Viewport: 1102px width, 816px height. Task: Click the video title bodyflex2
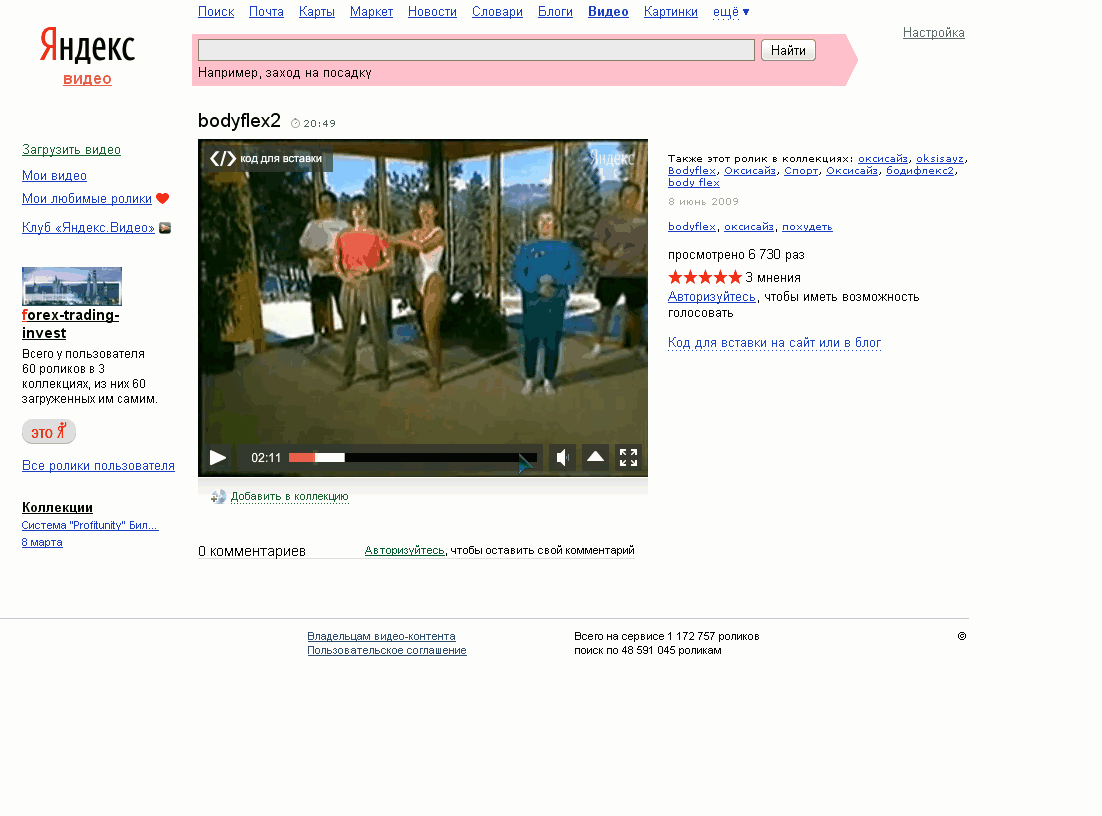coord(239,121)
